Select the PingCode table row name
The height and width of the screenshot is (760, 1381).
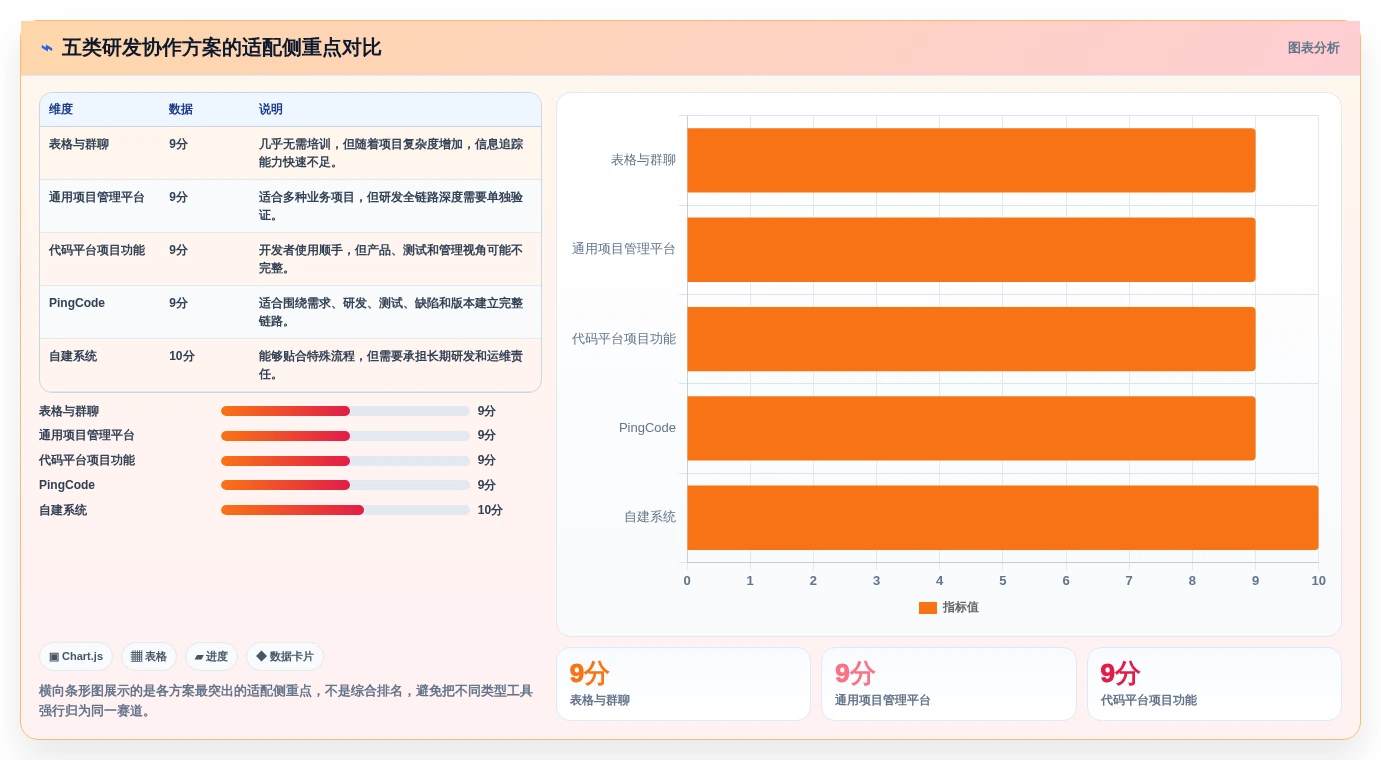[x=77, y=303]
